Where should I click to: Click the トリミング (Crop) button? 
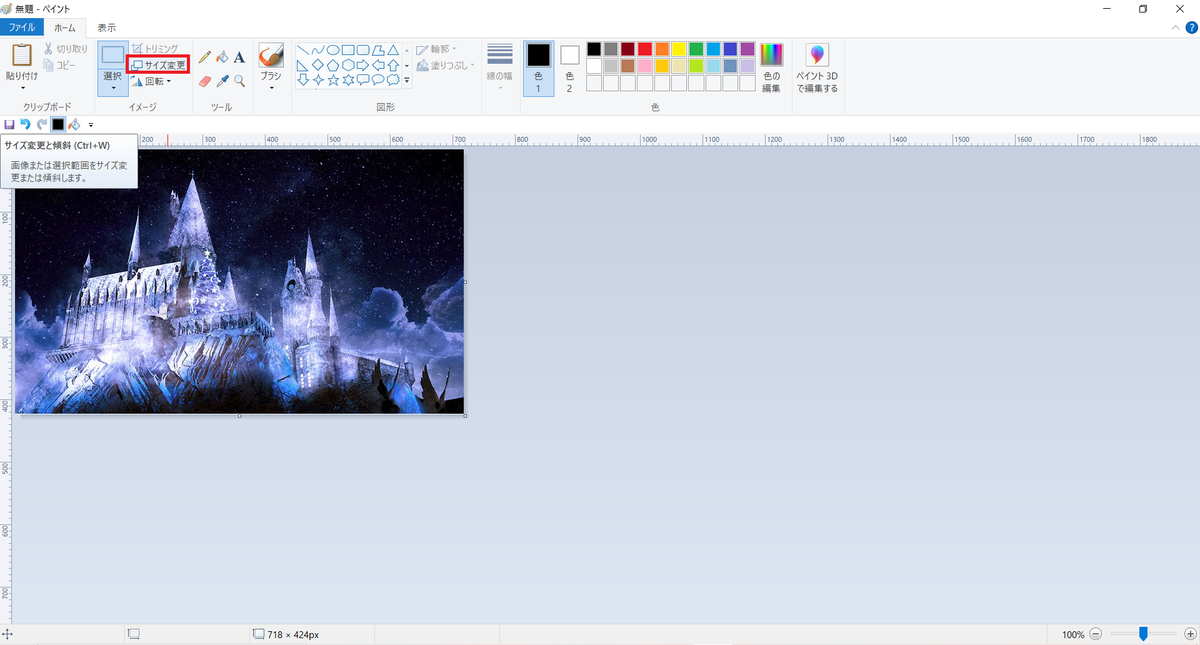click(155, 48)
